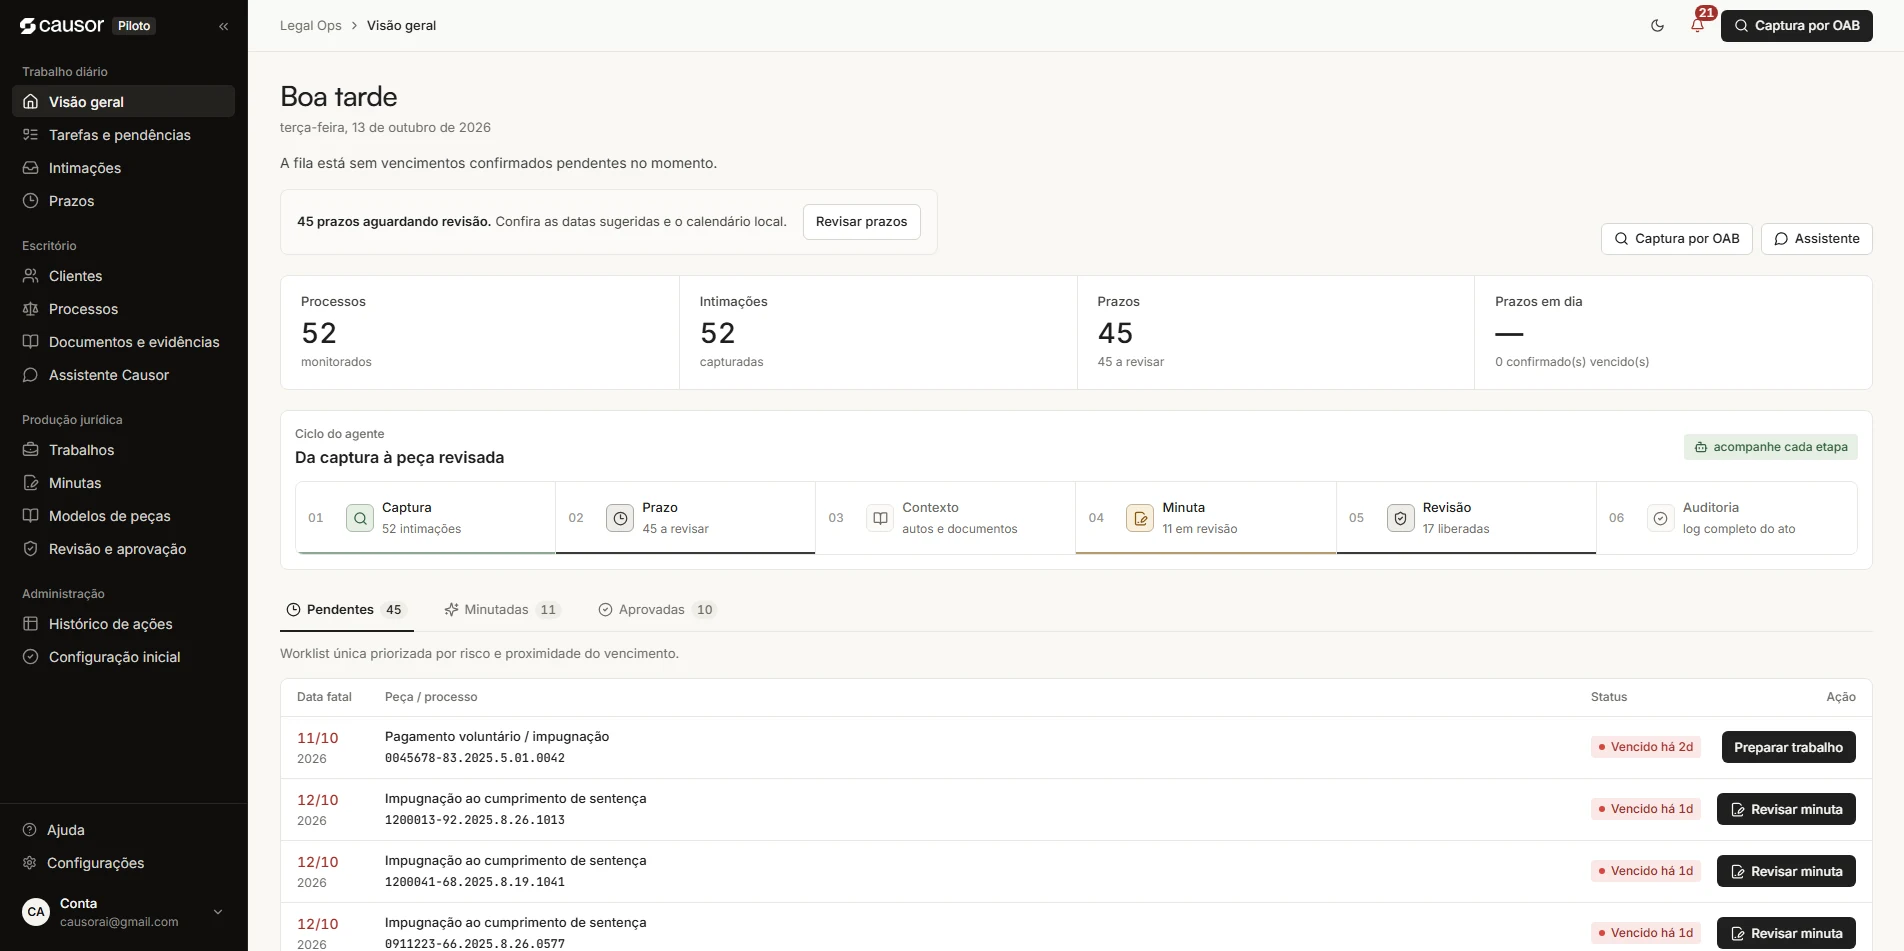Open Prazos clock icon in sidebar
Screen dimensions: 1904x951
coord(31,200)
